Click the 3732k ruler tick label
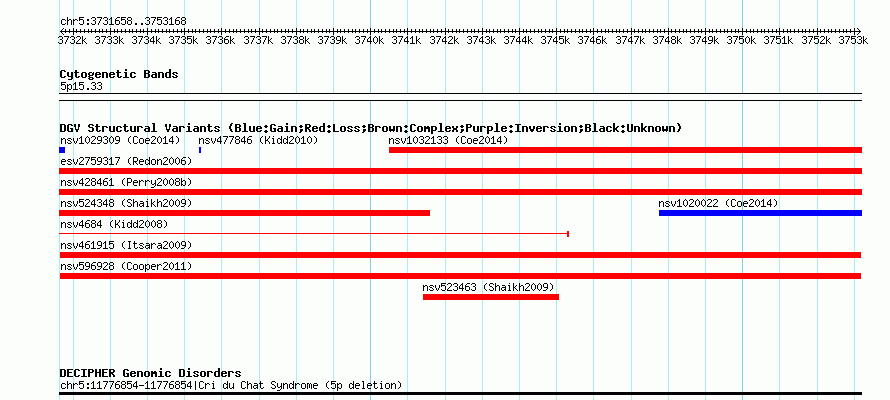Screen dimensions: 890x400 point(73,40)
